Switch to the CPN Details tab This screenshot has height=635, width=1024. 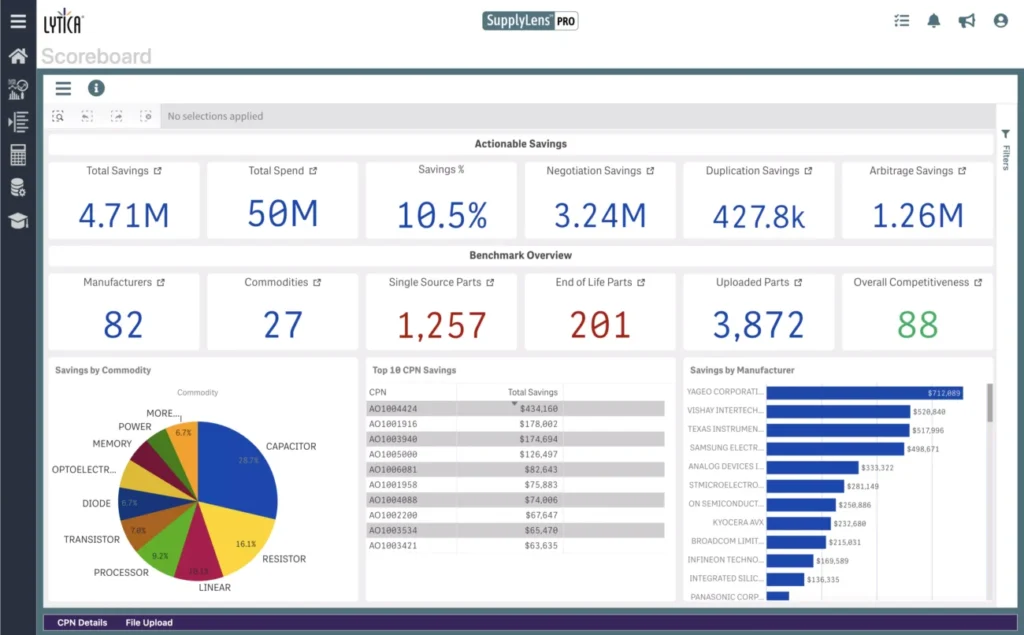pos(82,623)
